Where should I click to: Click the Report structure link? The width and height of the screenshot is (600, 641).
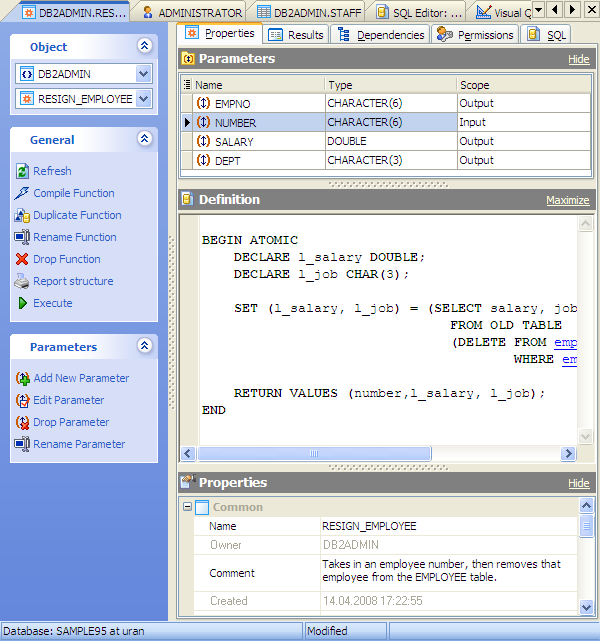(73, 281)
